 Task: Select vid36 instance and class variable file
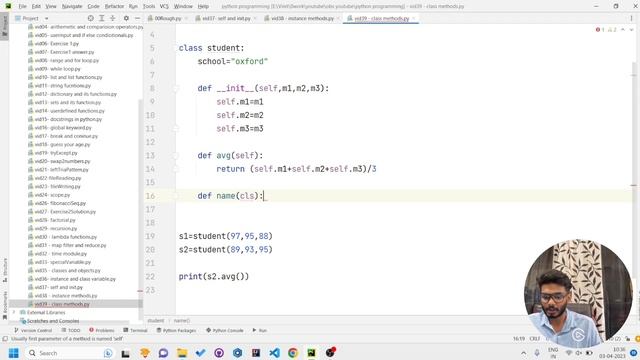point(75,279)
